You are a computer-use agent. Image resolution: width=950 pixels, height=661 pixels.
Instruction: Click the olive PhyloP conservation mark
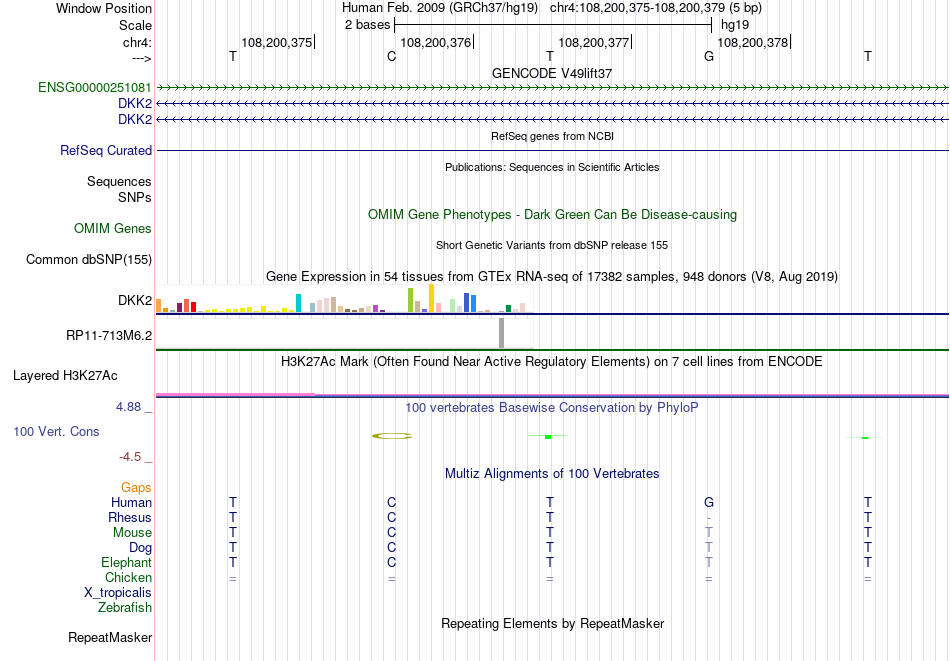pyautogui.click(x=392, y=436)
